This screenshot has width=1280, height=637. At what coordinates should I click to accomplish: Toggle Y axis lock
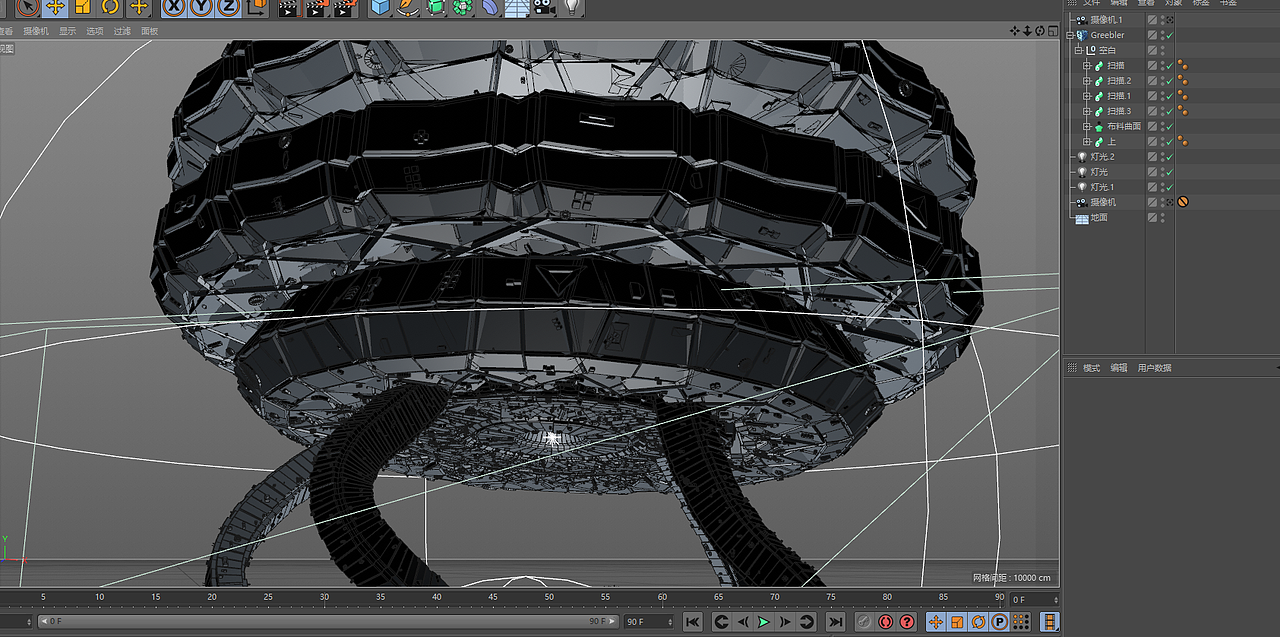(x=201, y=7)
